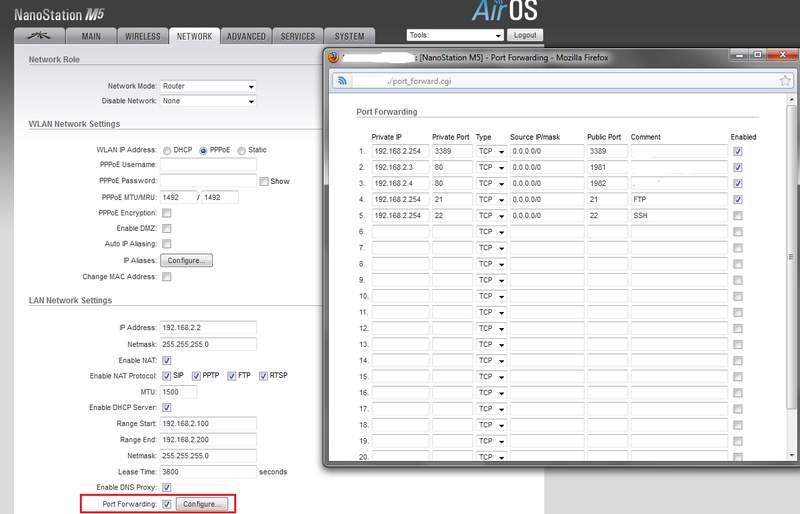Toggle the Port Forwarding checkbox
Viewport: 800px width, 514px height.
click(x=167, y=504)
